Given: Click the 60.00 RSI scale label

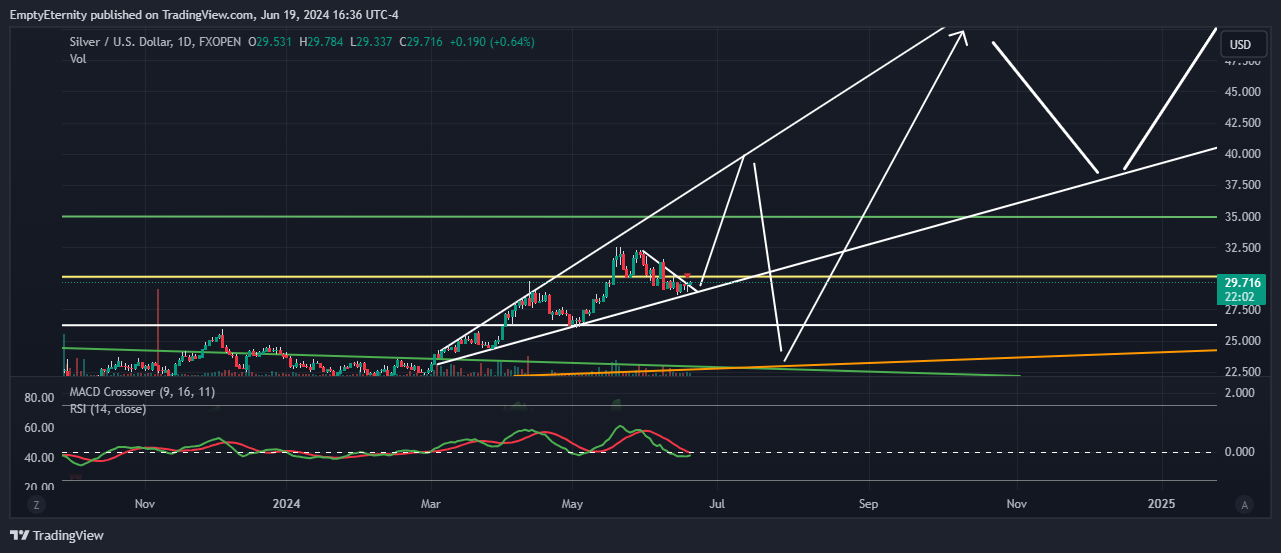Looking at the screenshot, I should click(39, 428).
